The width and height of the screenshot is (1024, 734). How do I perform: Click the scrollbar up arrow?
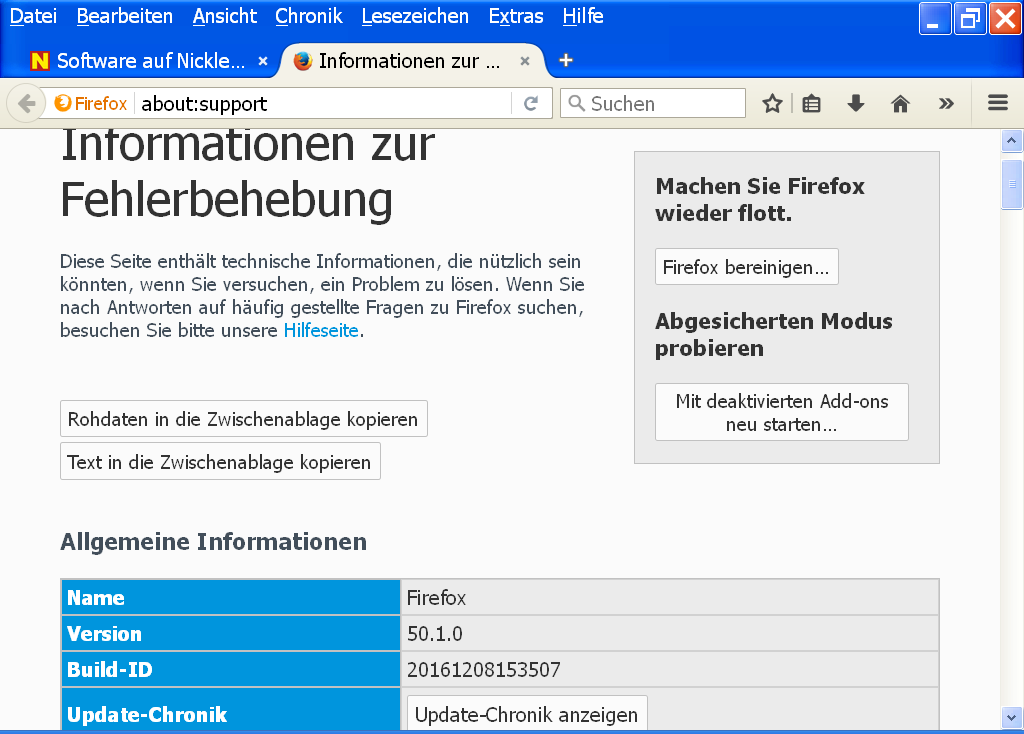(x=1012, y=140)
